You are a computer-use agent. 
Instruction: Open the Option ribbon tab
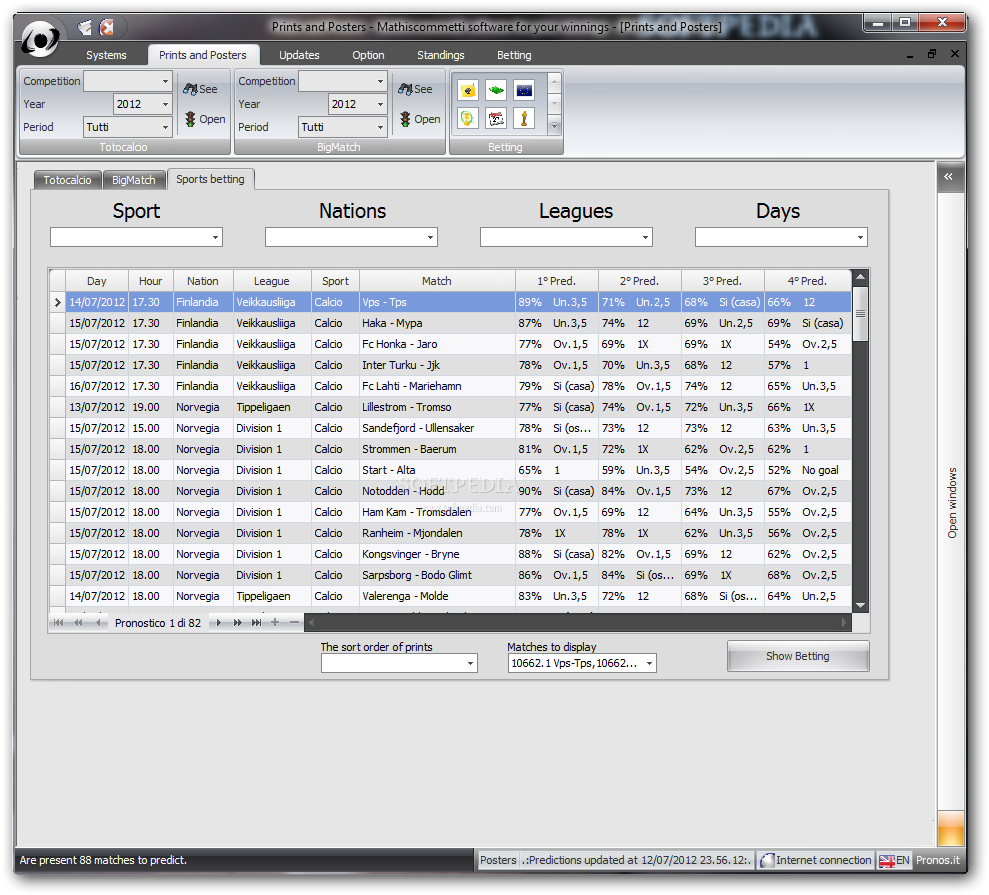pyautogui.click(x=368, y=55)
